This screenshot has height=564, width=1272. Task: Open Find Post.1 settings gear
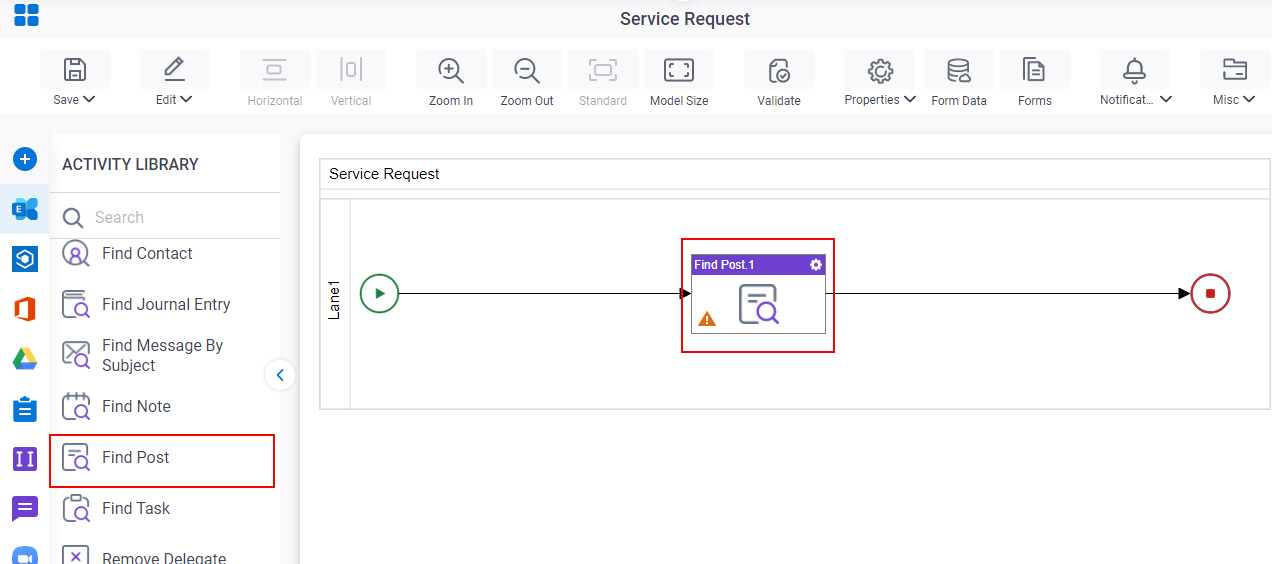click(816, 264)
